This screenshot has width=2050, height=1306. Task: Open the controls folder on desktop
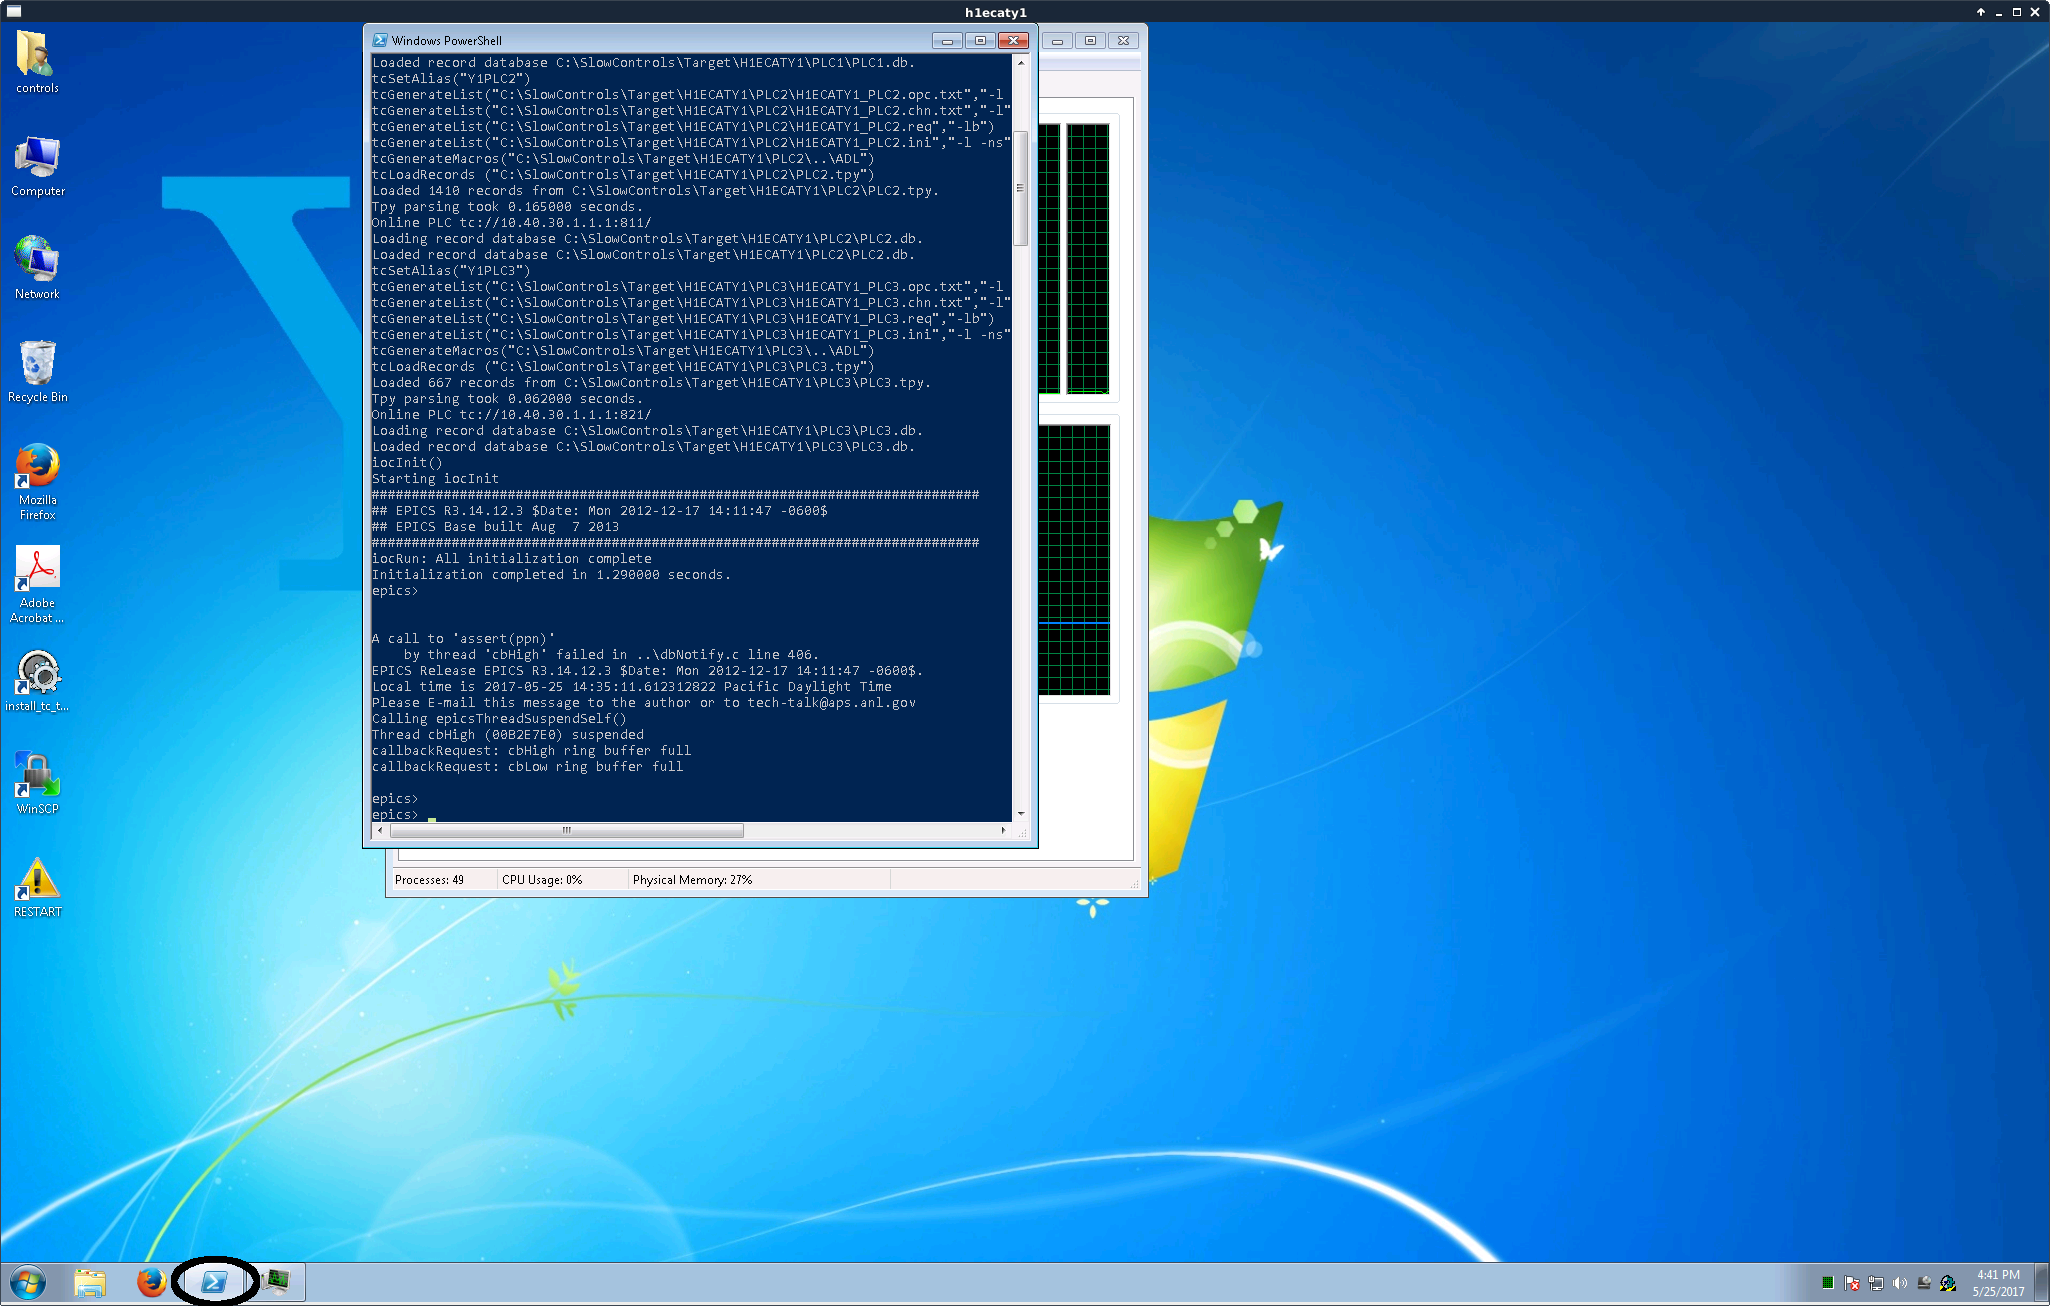tap(37, 61)
